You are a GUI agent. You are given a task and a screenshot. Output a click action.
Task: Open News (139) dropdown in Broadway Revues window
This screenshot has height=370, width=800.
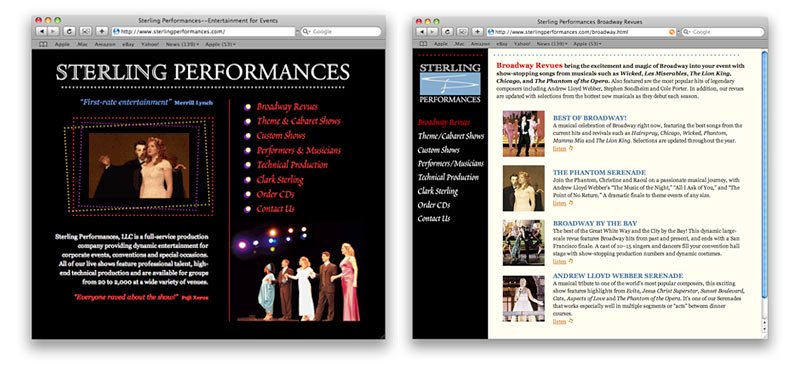pos(551,44)
